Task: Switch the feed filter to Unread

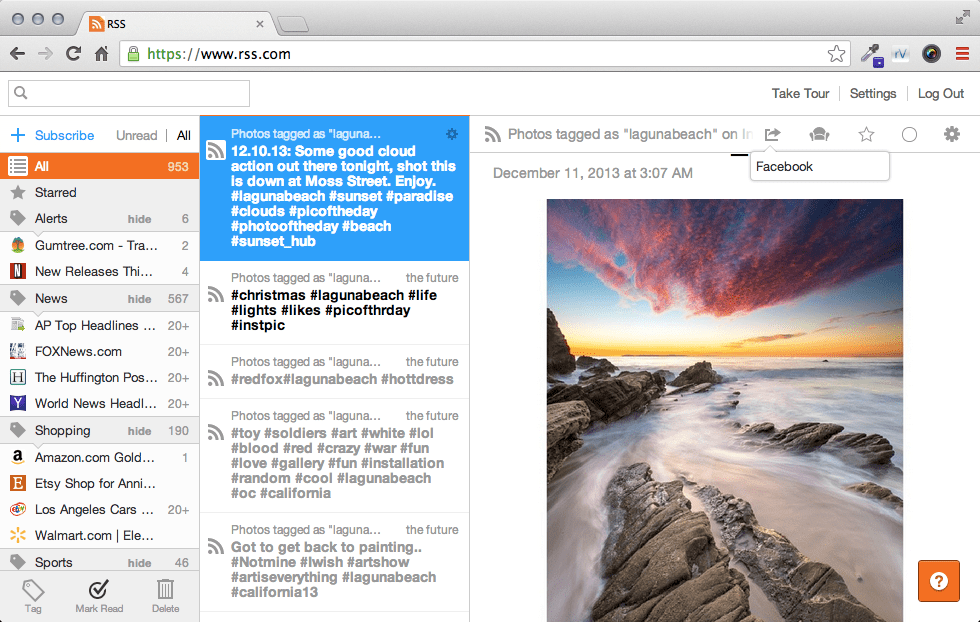Action: click(x=136, y=135)
